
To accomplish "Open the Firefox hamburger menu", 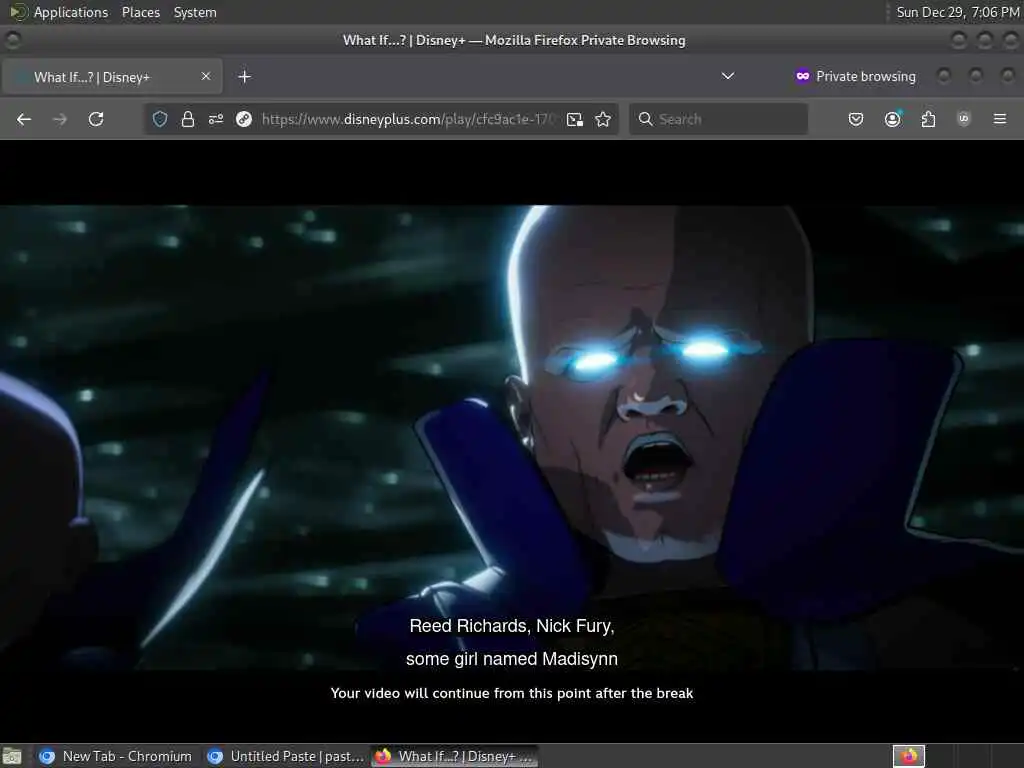I will click(x=1000, y=119).
